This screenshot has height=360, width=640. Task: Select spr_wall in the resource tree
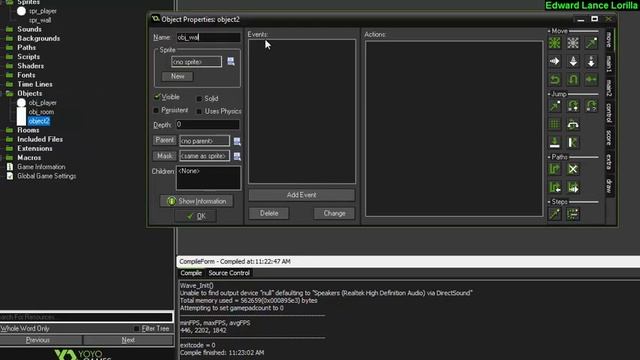pos(40,20)
